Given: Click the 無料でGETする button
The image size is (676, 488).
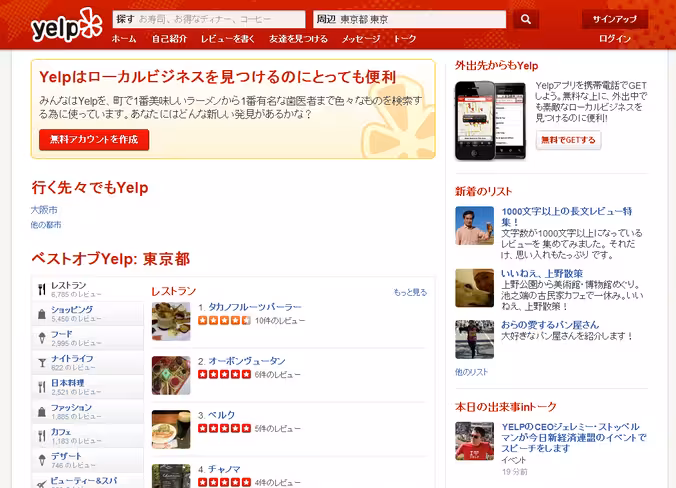Looking at the screenshot, I should click(568, 140).
